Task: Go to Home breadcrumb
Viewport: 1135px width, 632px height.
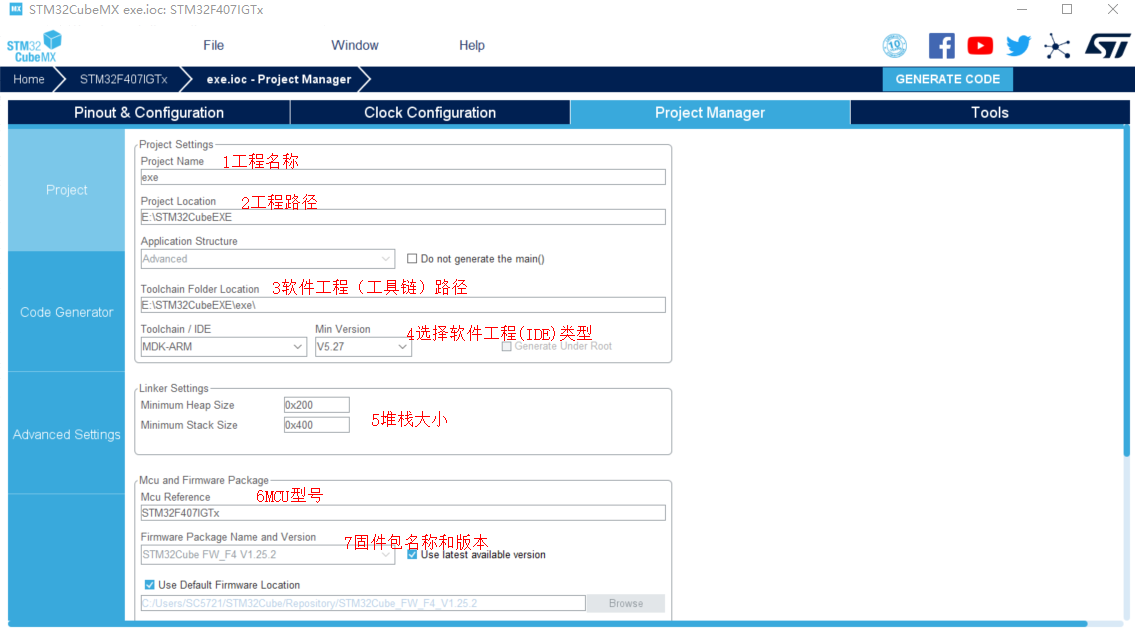Action: (29, 79)
